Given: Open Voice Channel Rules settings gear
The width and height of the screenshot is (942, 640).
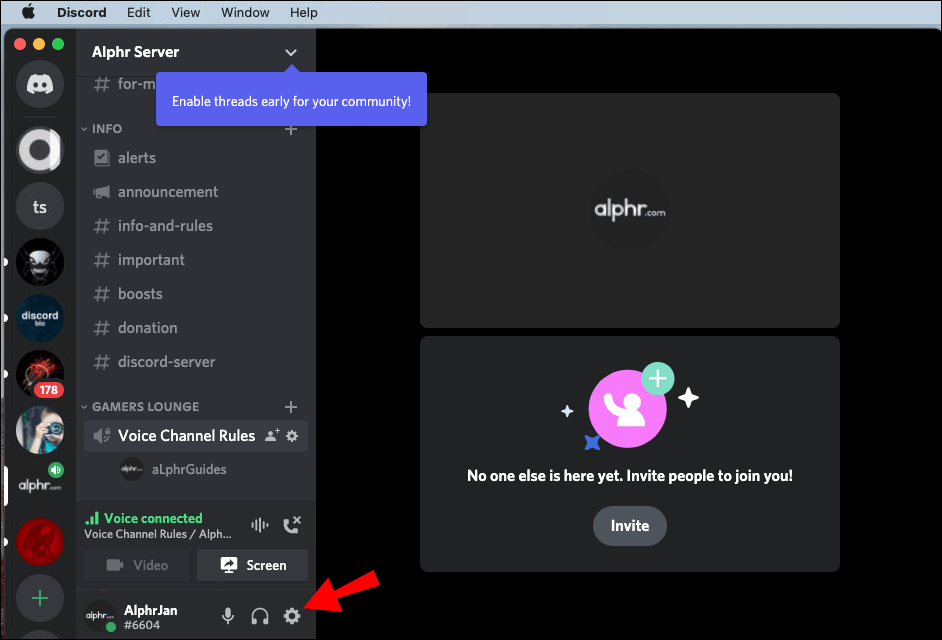Looking at the screenshot, I should coord(292,436).
